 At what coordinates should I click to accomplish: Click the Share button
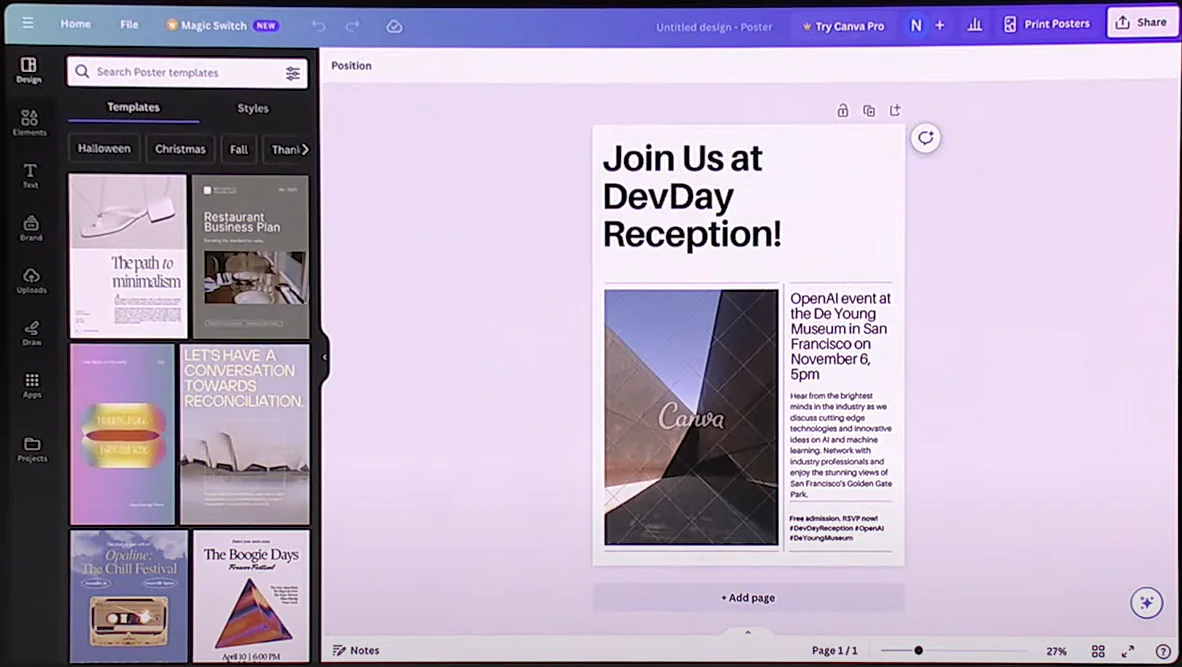[1141, 22]
